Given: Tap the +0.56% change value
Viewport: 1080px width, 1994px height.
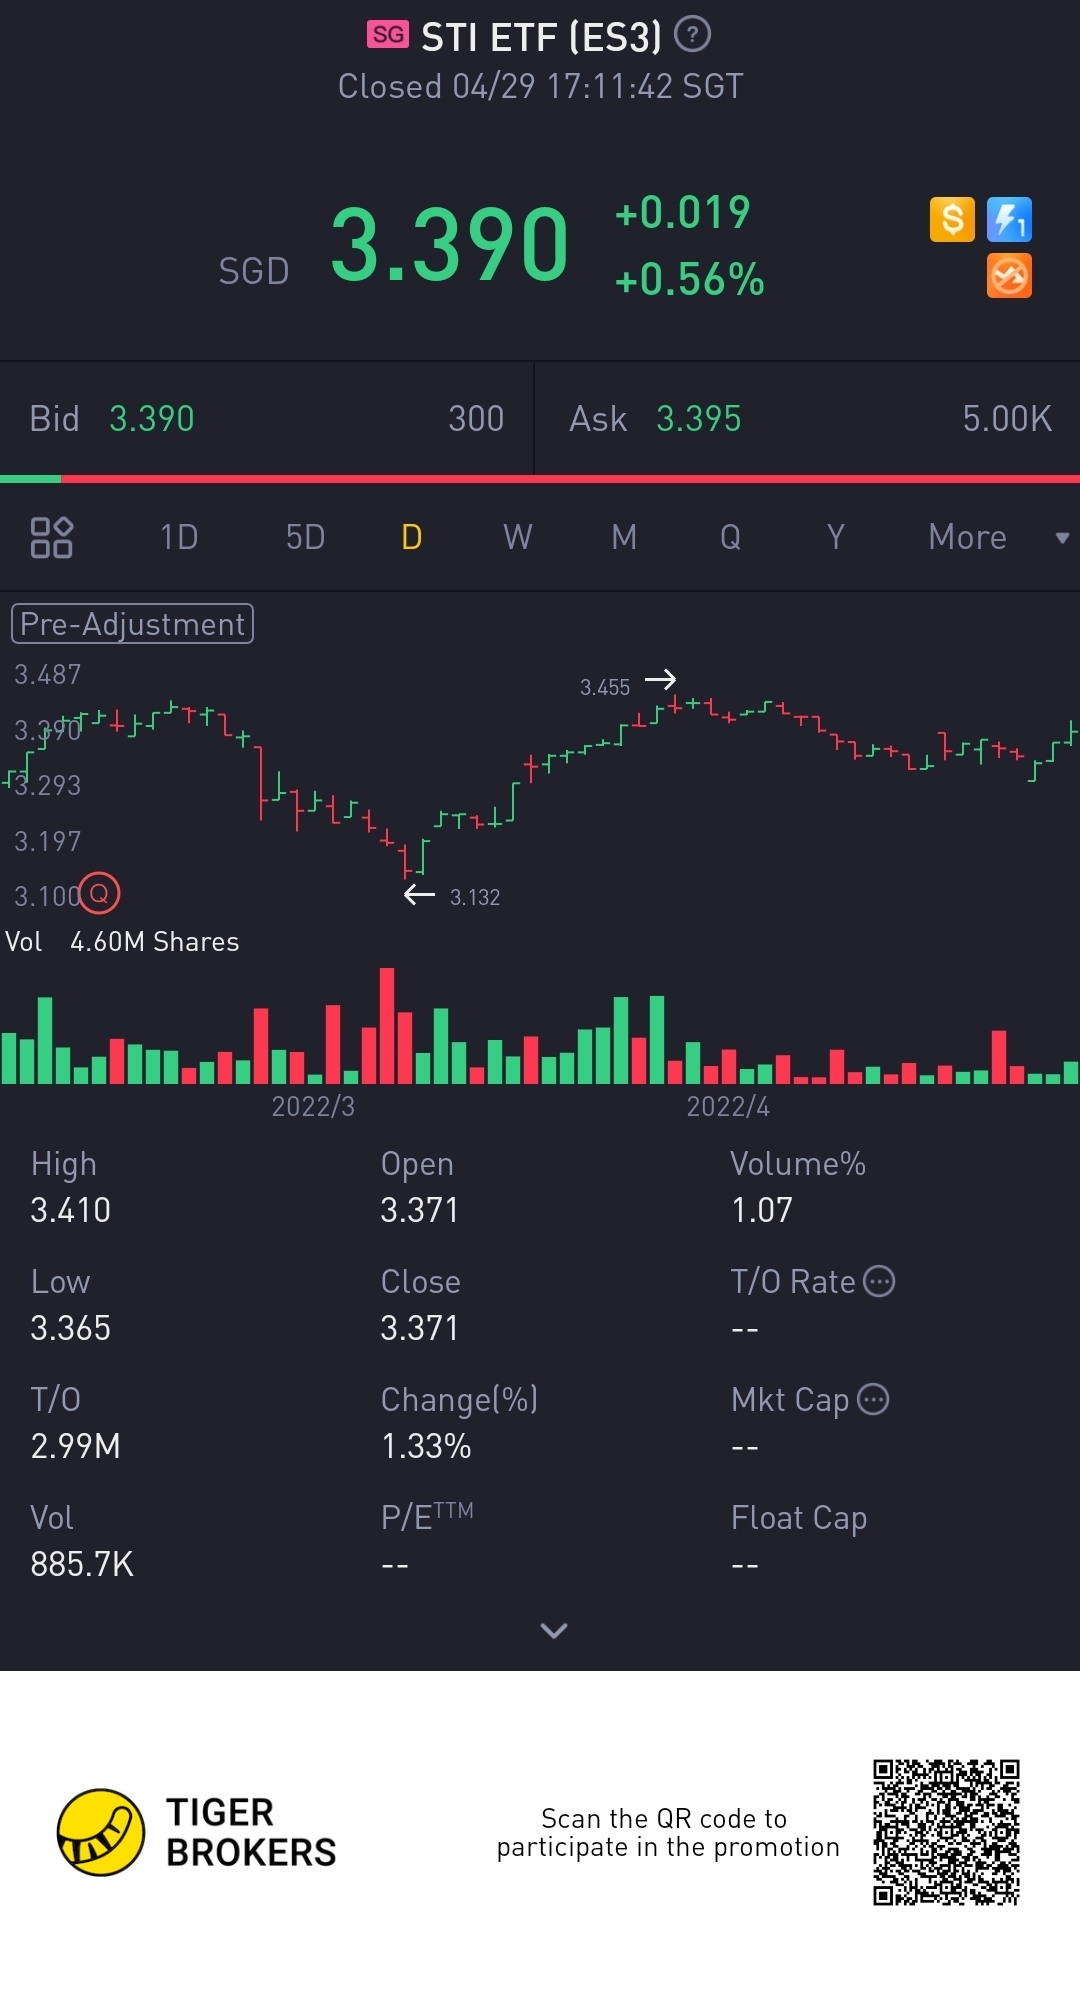Looking at the screenshot, I should pos(689,280).
